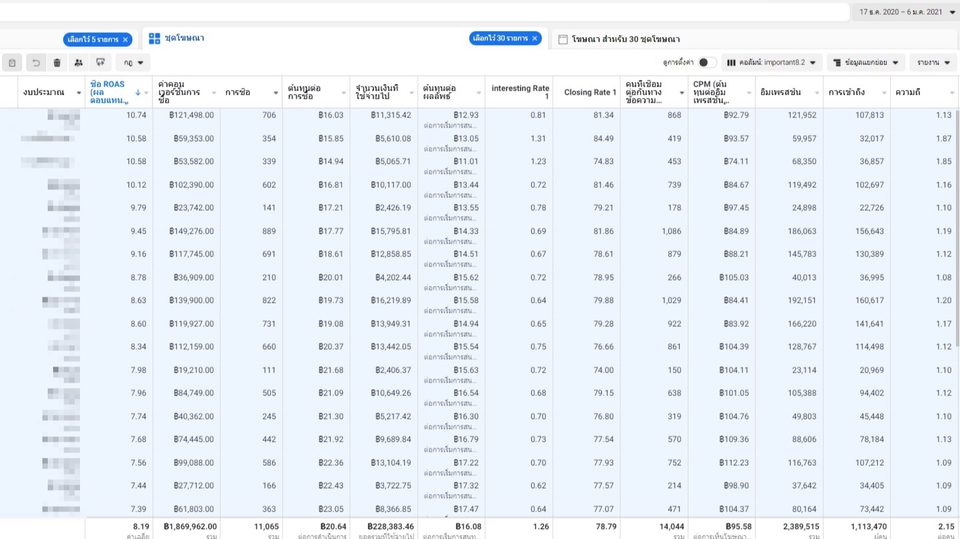
Task: Open the date range picker '17 ธ.ค. 2020 – 6 ม.ค. 2021'
Action: click(906, 12)
